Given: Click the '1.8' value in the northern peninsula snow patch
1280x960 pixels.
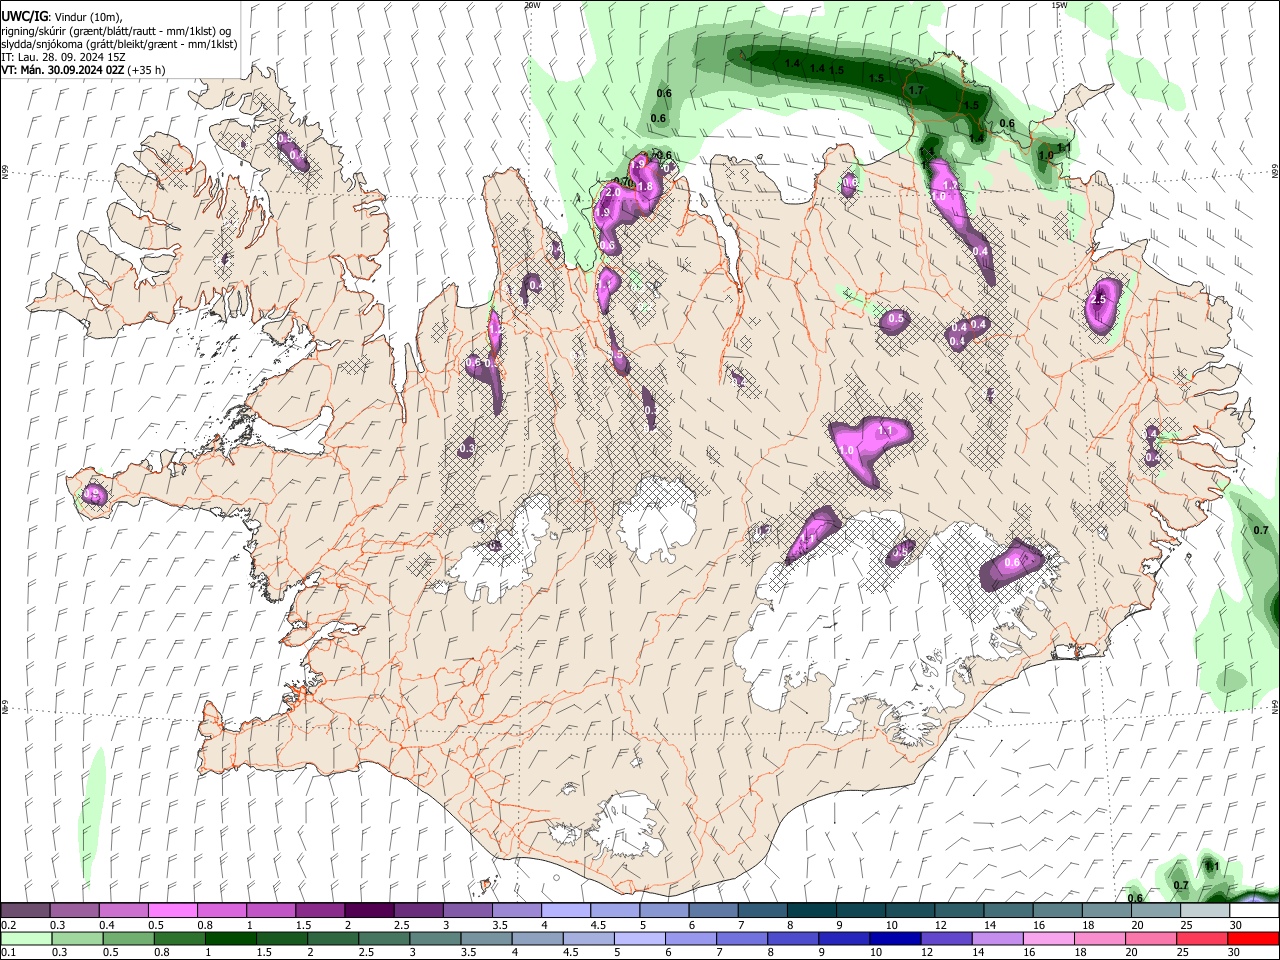Looking at the screenshot, I should tap(645, 187).
